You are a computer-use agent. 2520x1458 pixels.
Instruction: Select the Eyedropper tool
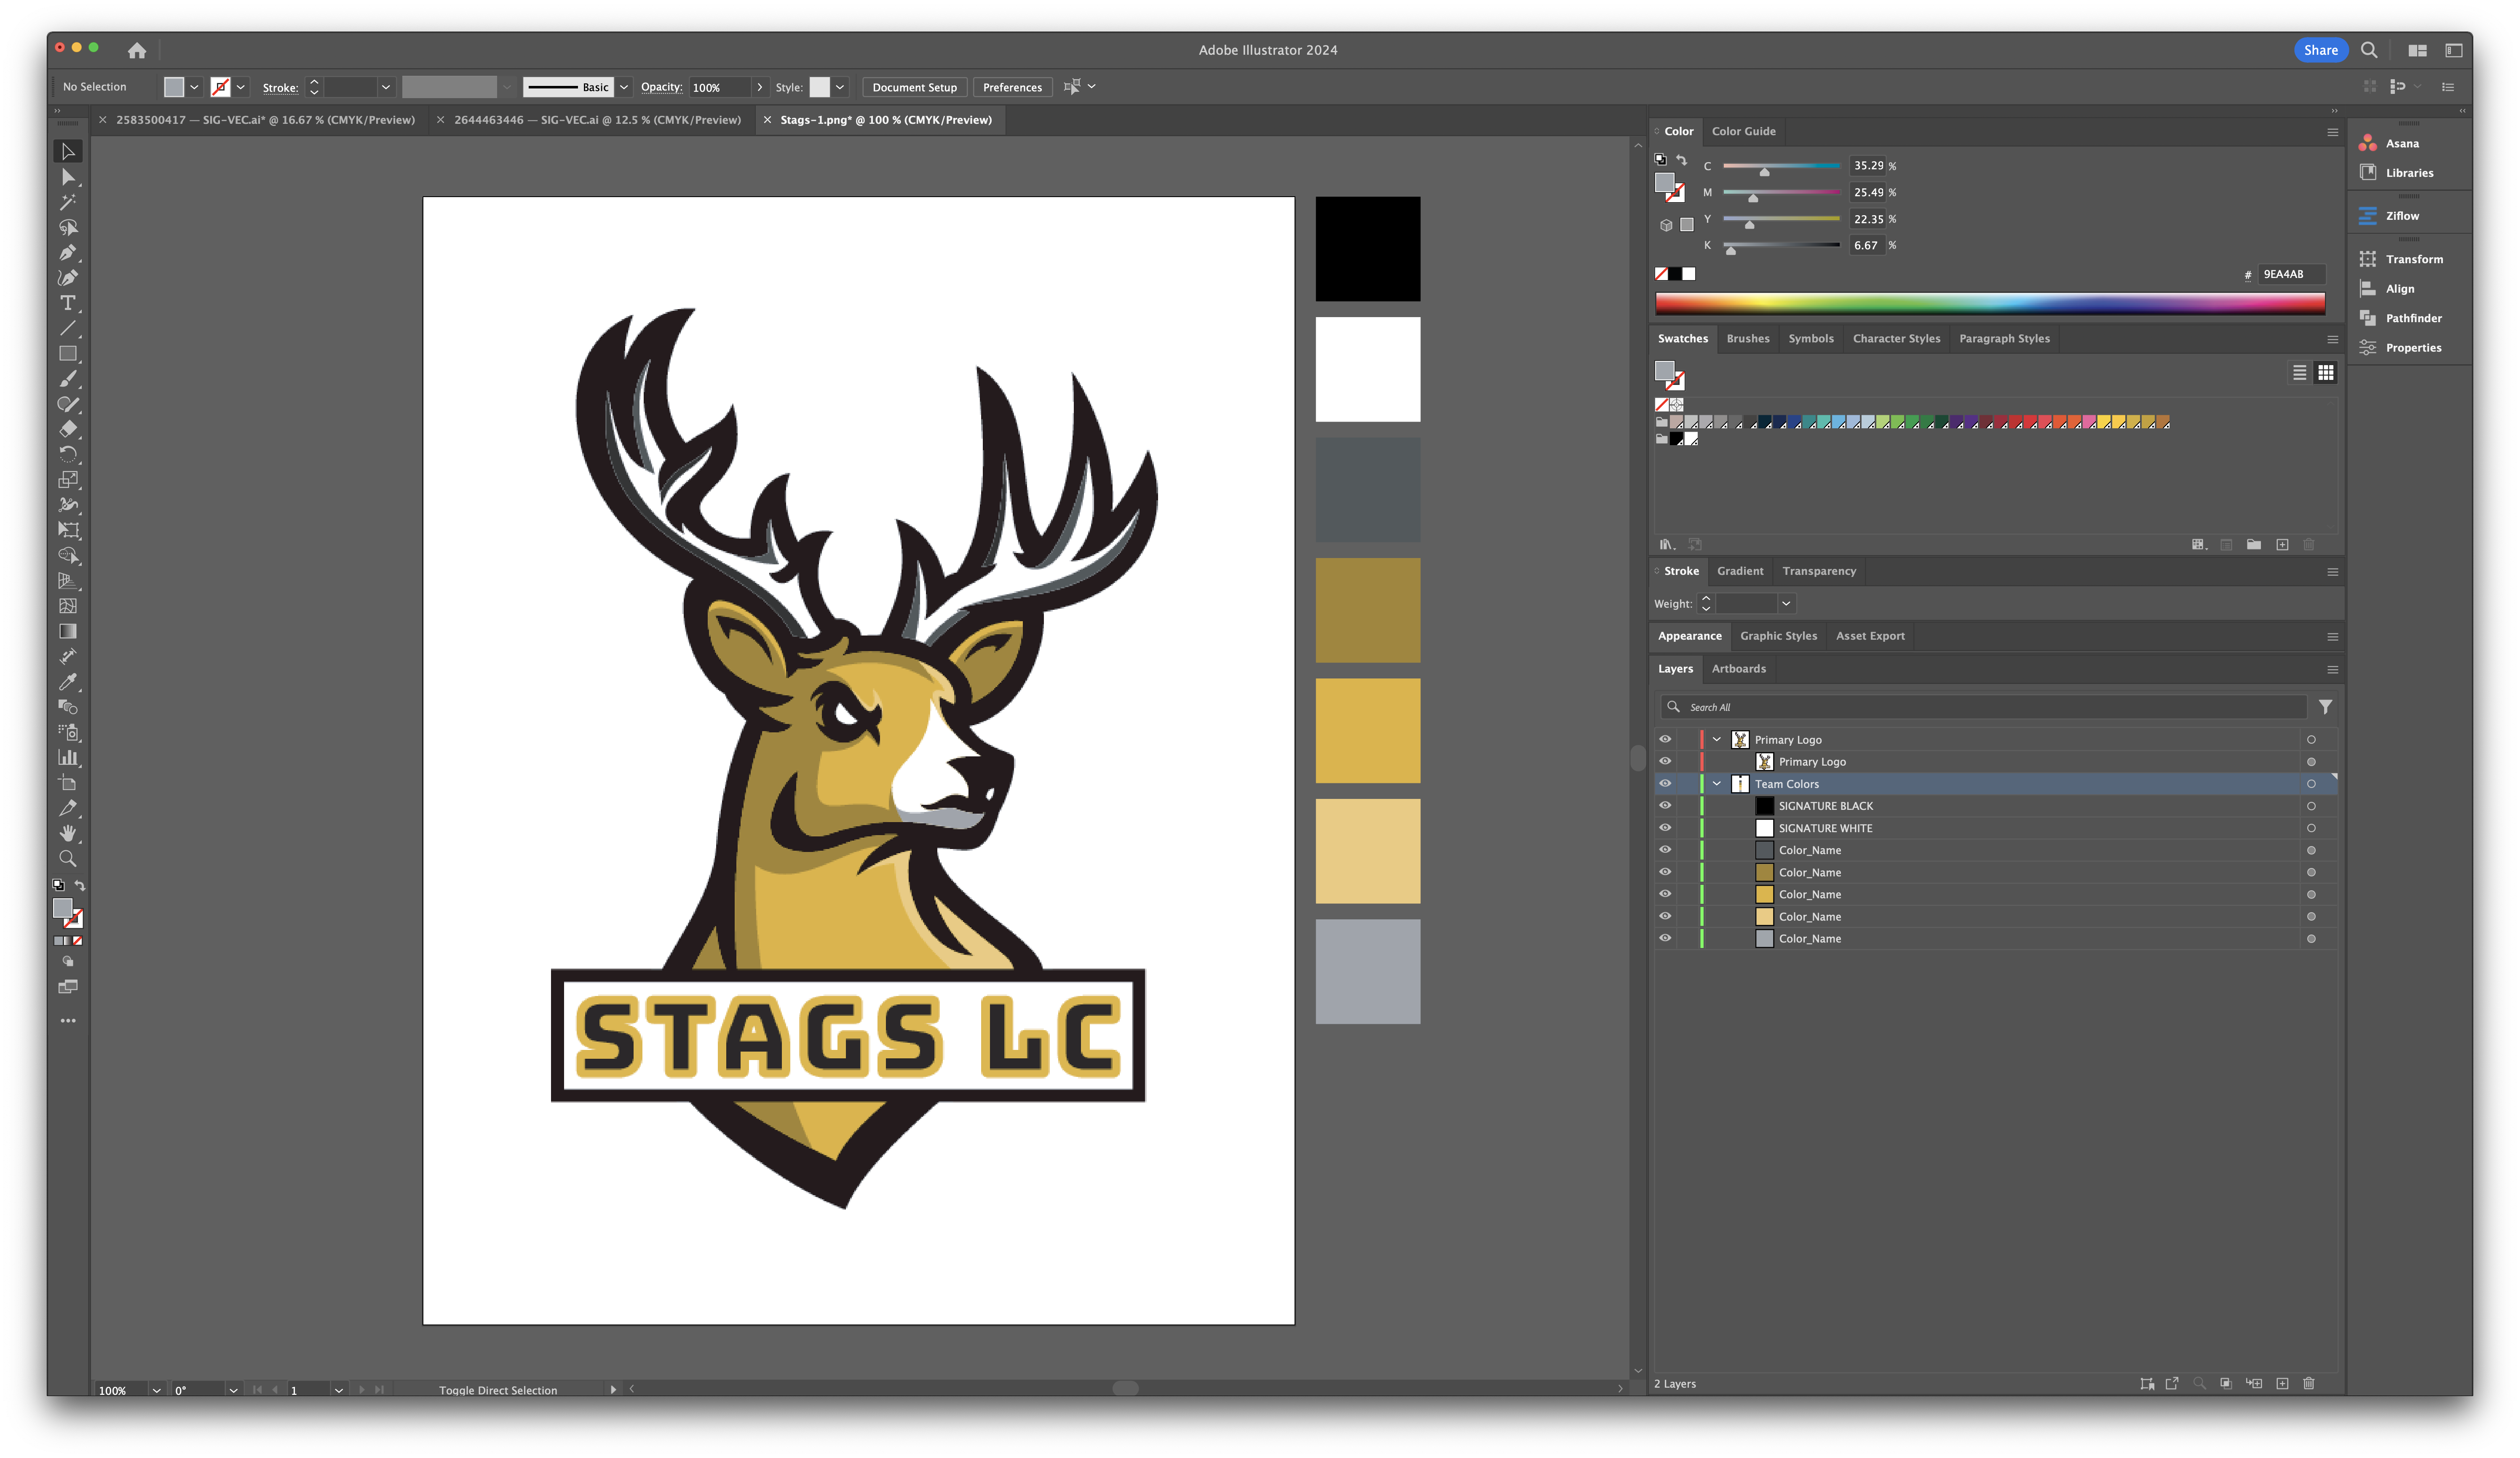[67, 682]
